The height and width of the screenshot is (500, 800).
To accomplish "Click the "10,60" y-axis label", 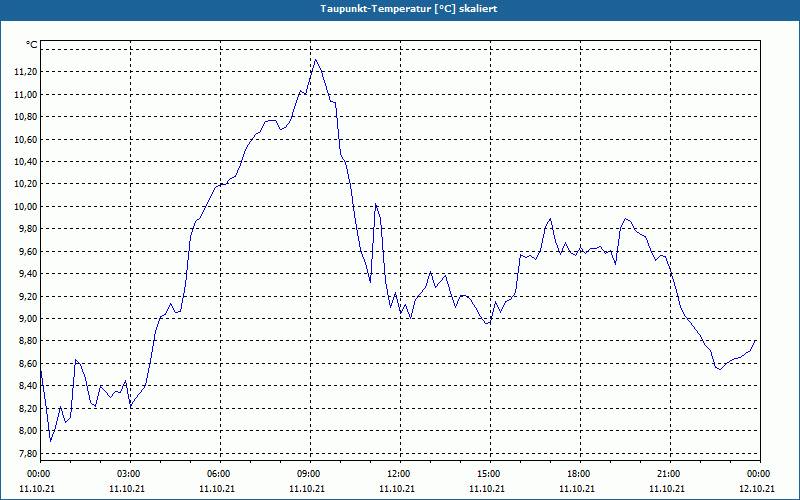I will (x=25, y=139).
